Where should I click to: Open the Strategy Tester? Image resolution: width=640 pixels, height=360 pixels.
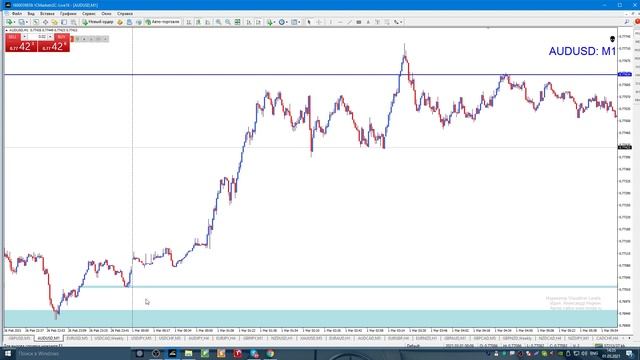[73, 22]
